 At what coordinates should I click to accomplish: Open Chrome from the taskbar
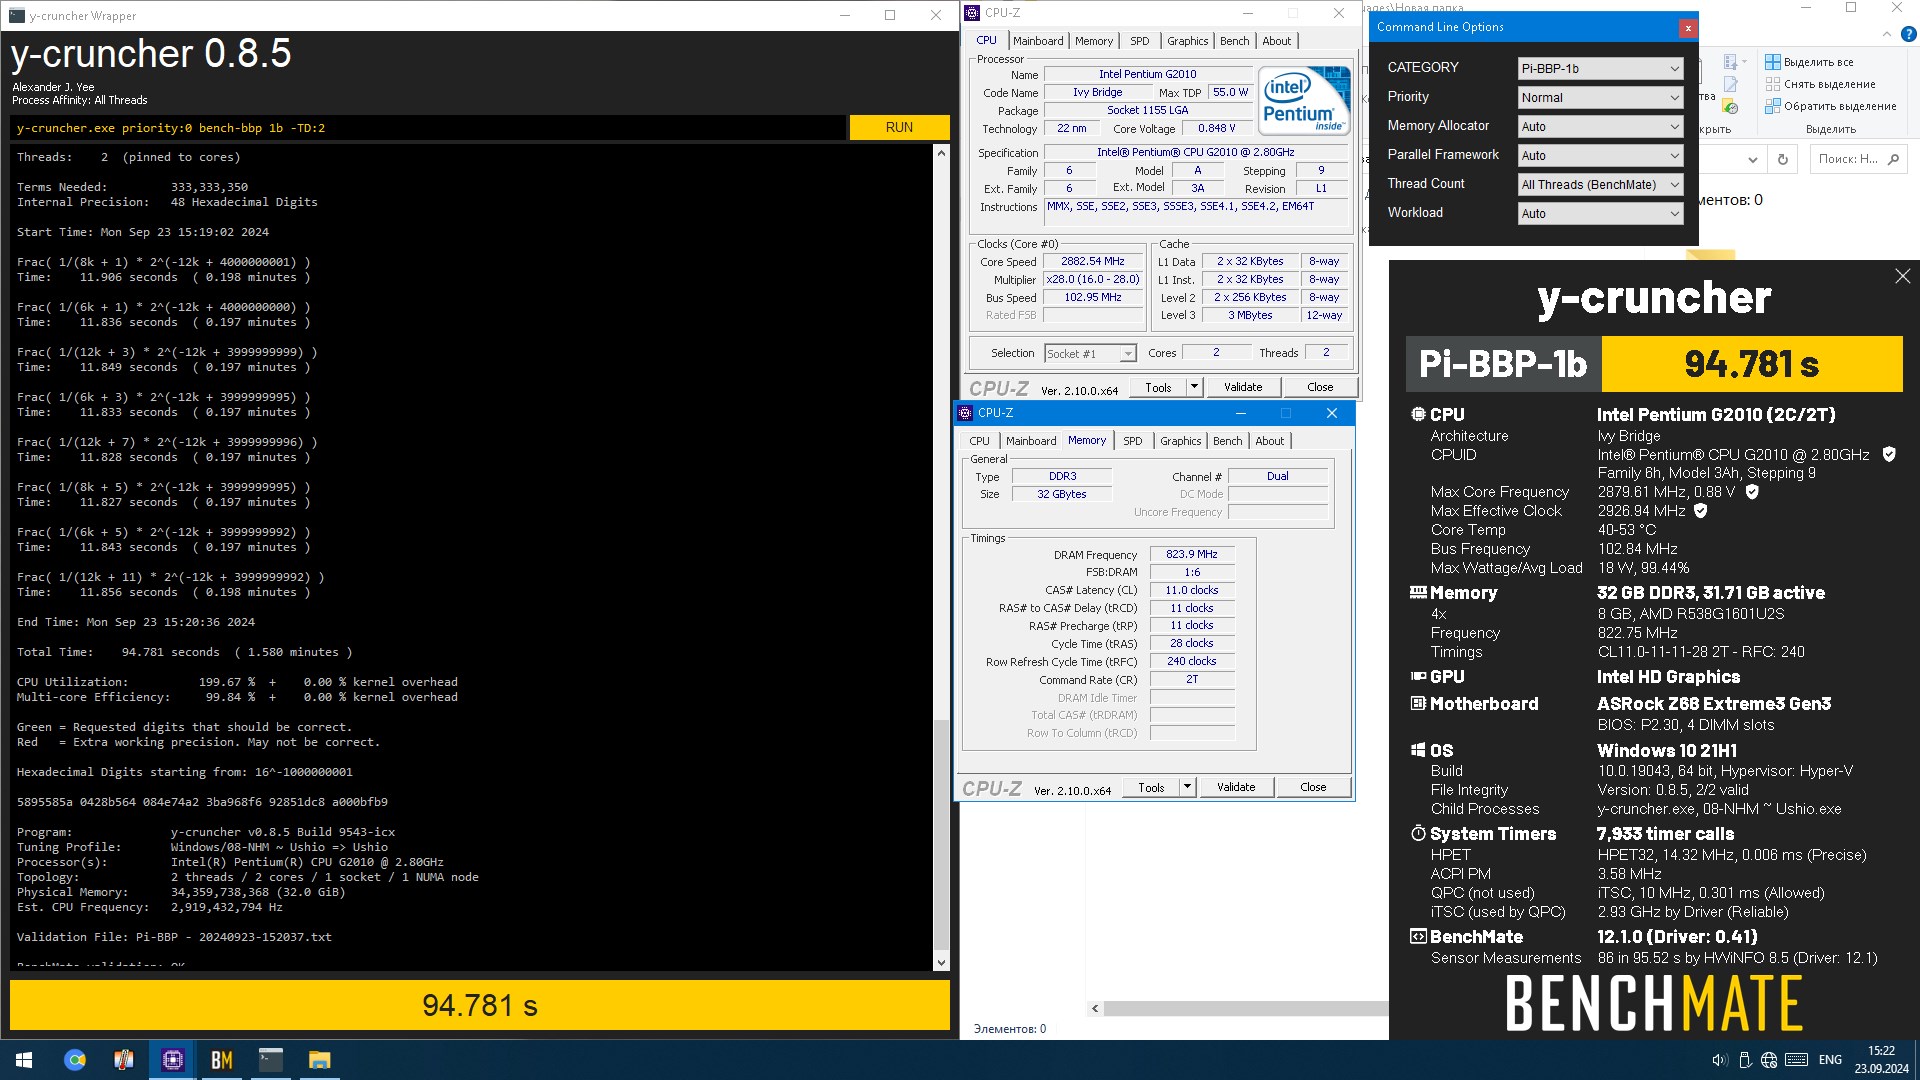75,1060
